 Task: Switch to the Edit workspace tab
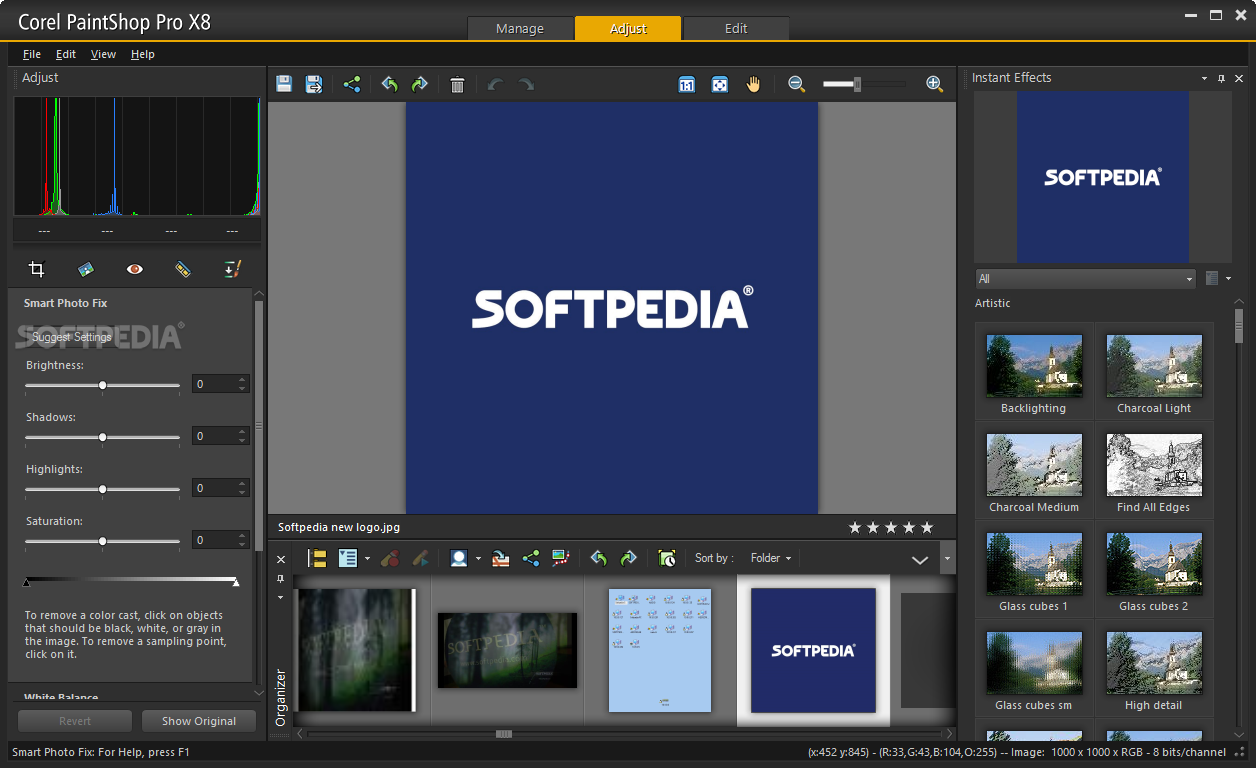736,28
